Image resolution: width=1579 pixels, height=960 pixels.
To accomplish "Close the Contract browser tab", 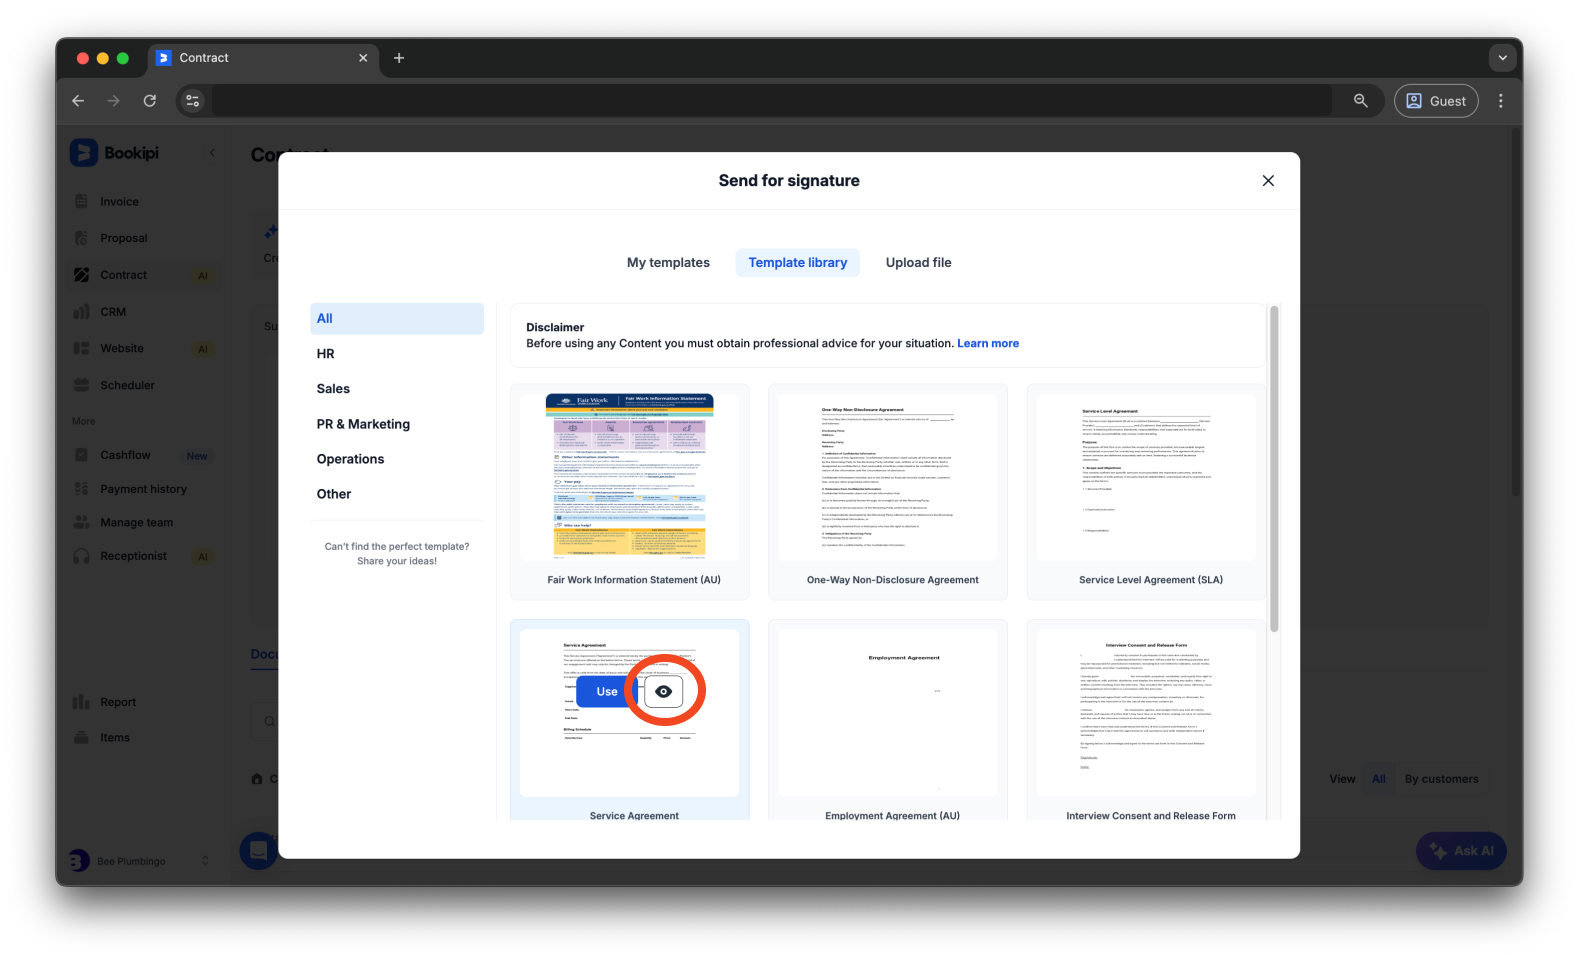I will point(363,58).
